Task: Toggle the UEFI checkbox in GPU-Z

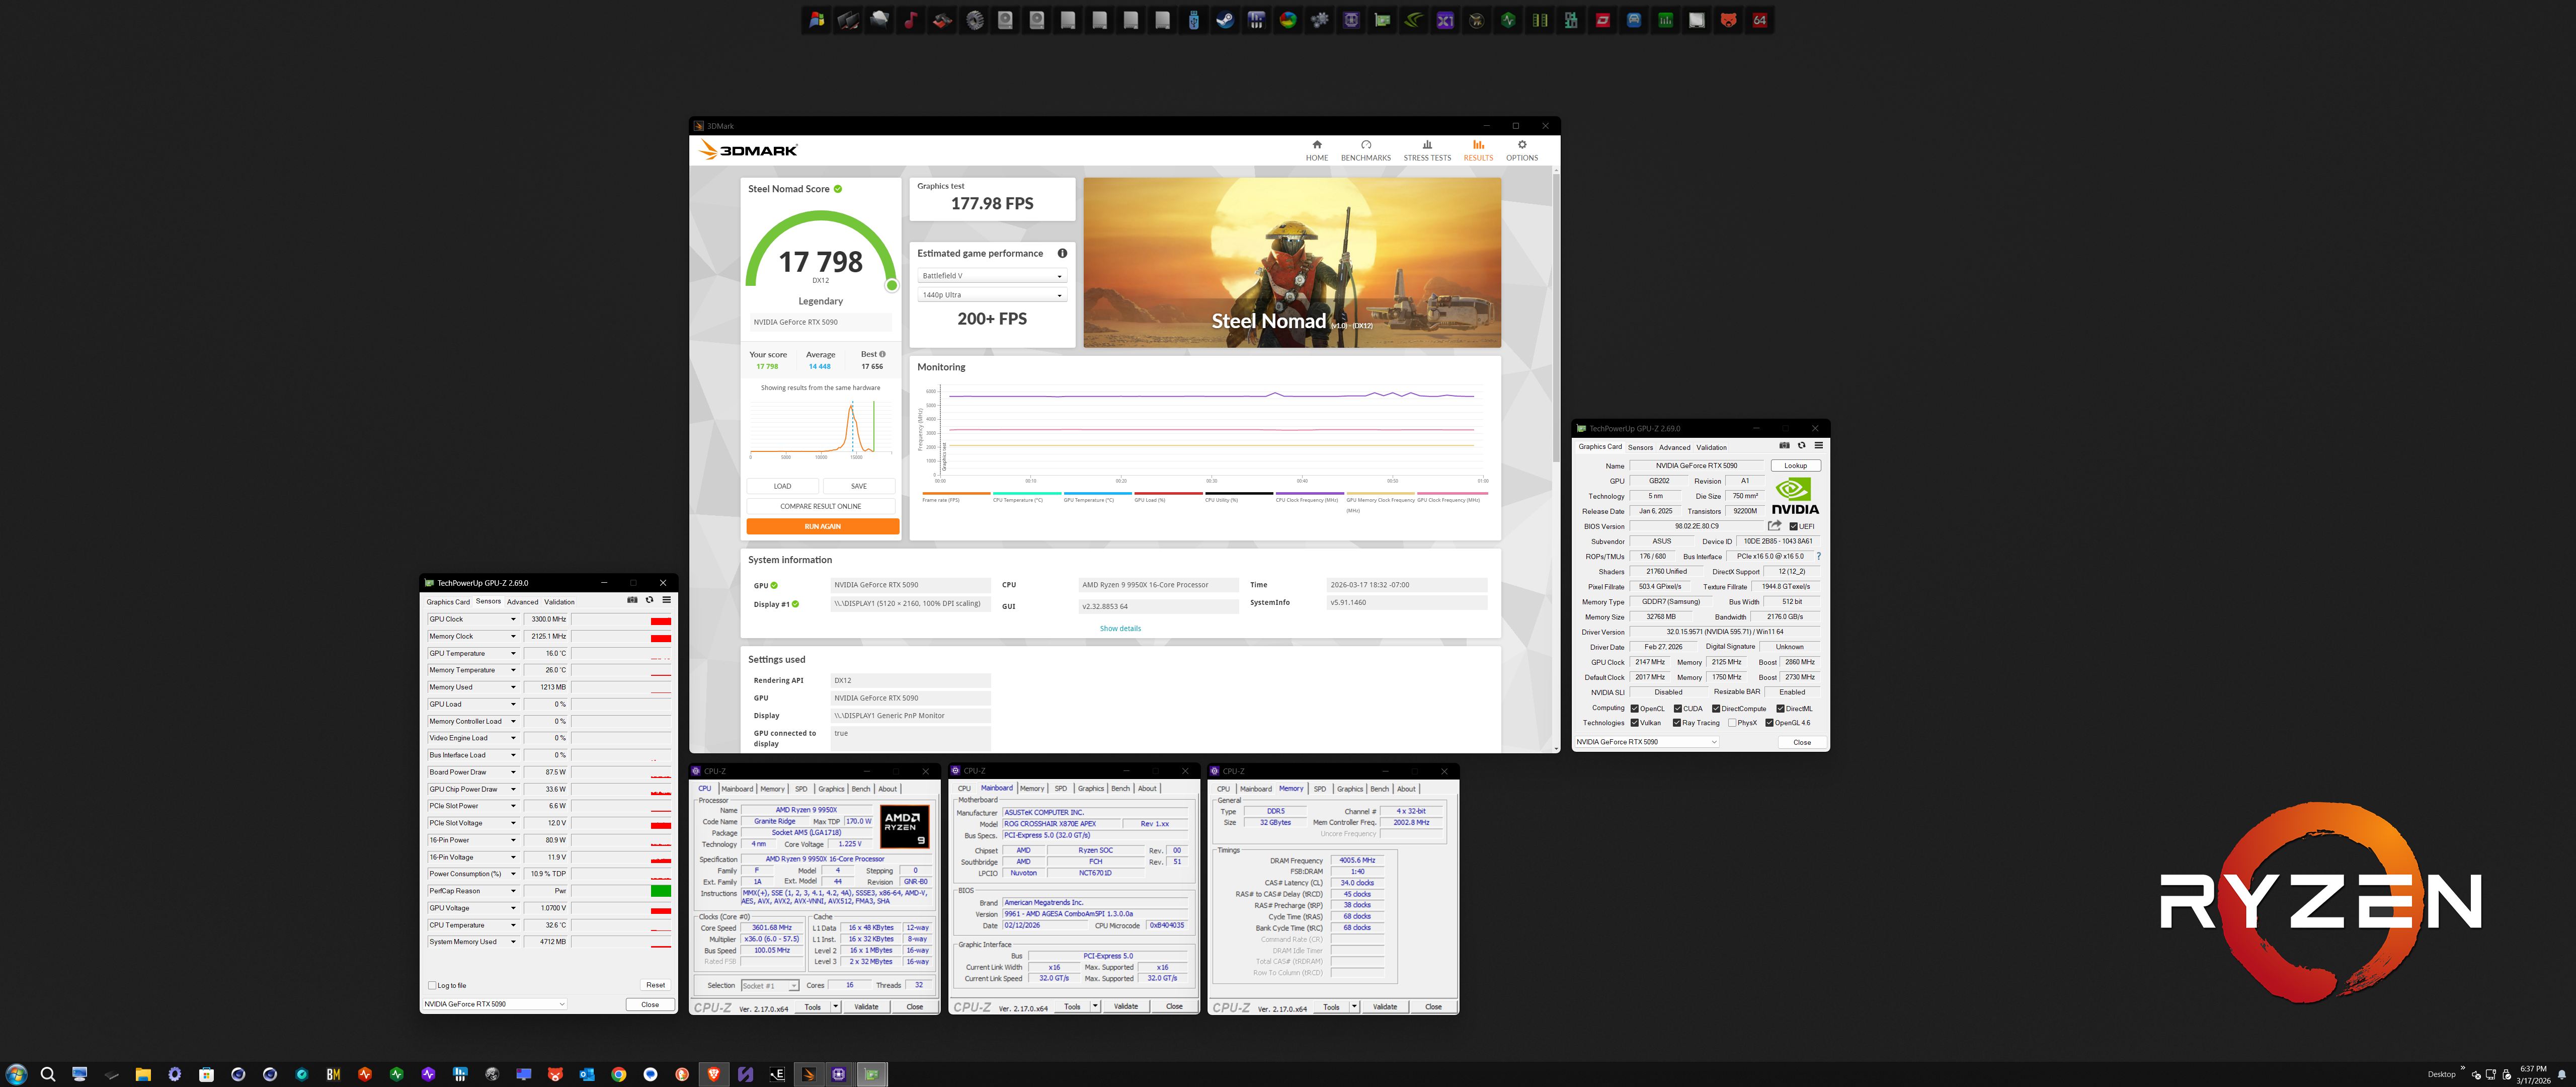Action: pos(1794,527)
